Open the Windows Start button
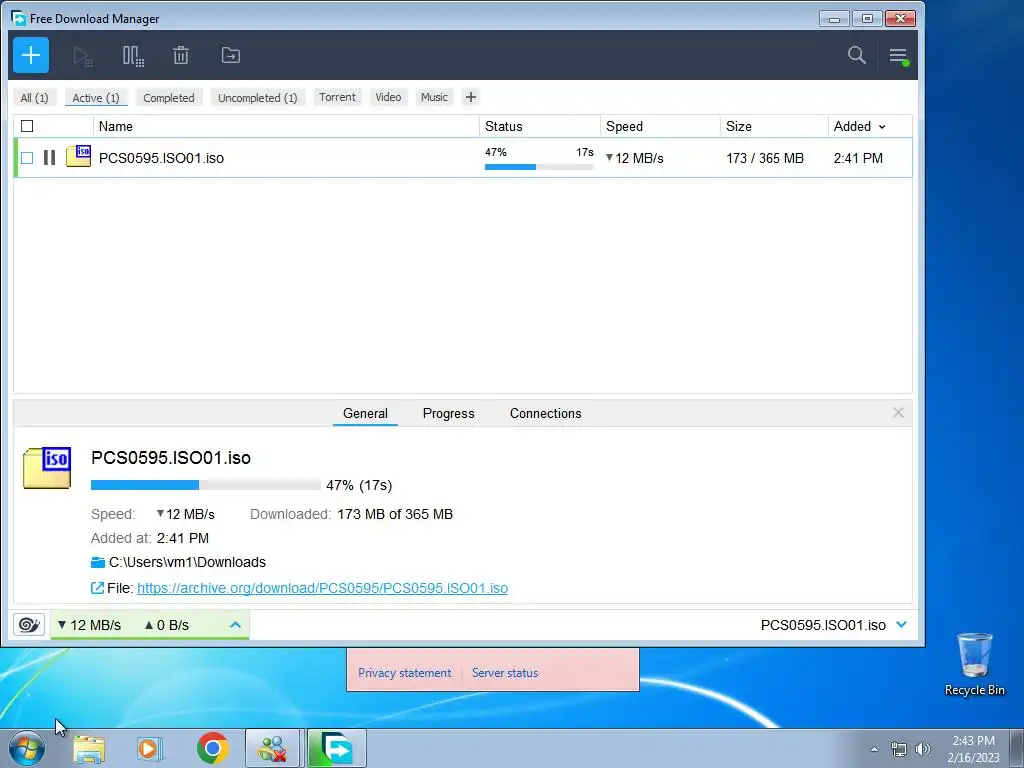 [x=27, y=748]
